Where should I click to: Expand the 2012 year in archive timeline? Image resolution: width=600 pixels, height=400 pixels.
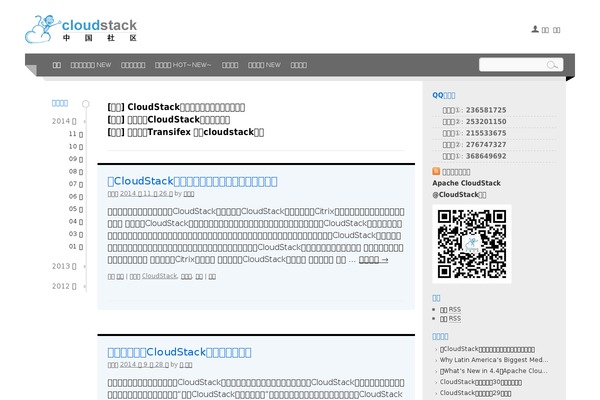64,286
